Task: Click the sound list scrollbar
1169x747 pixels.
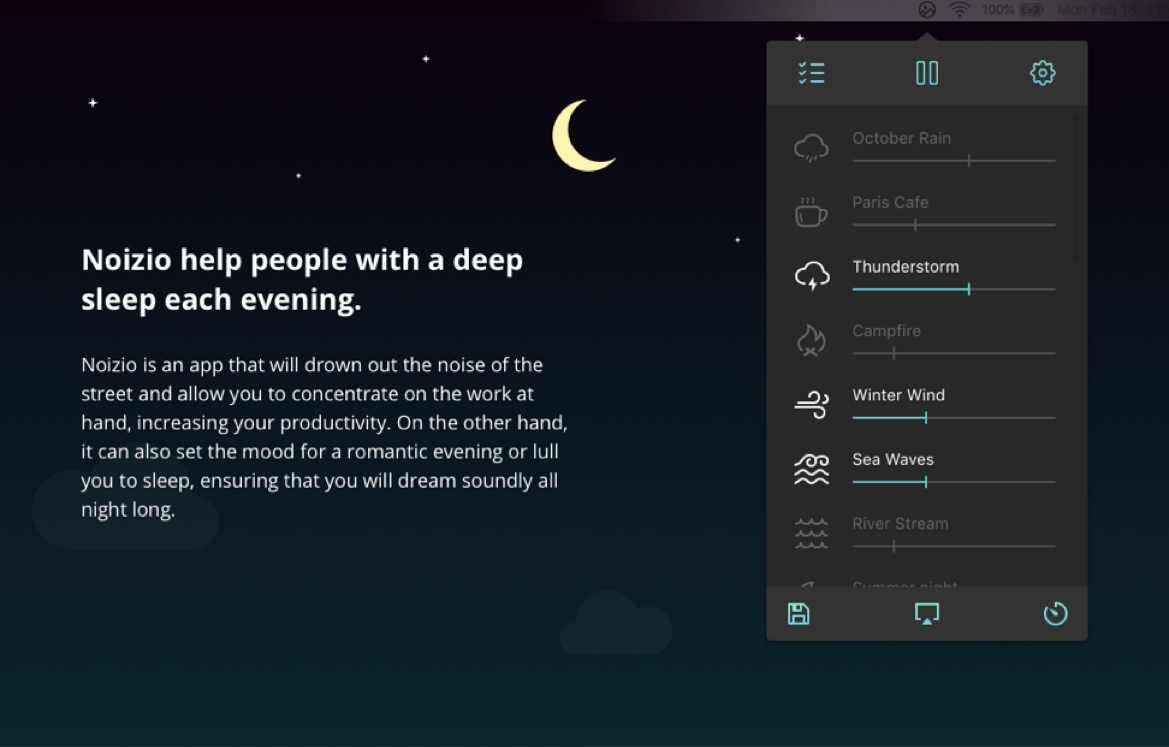Action: [x=1076, y=188]
